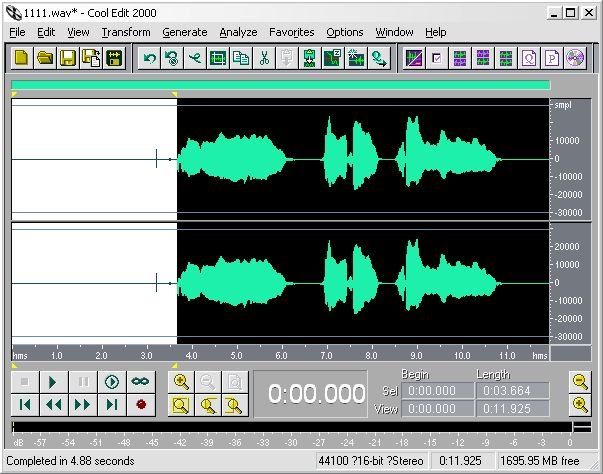The height and width of the screenshot is (474, 603).
Task: Click the mix paste clipboard-arrow icon
Action: click(310, 58)
